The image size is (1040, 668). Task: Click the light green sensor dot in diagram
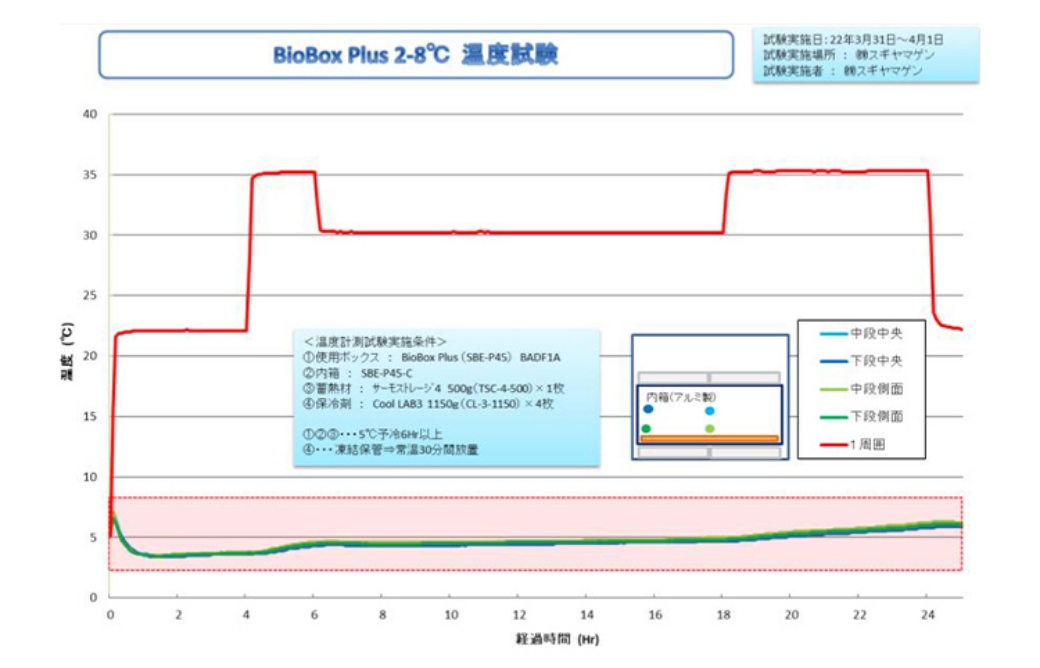tap(710, 429)
